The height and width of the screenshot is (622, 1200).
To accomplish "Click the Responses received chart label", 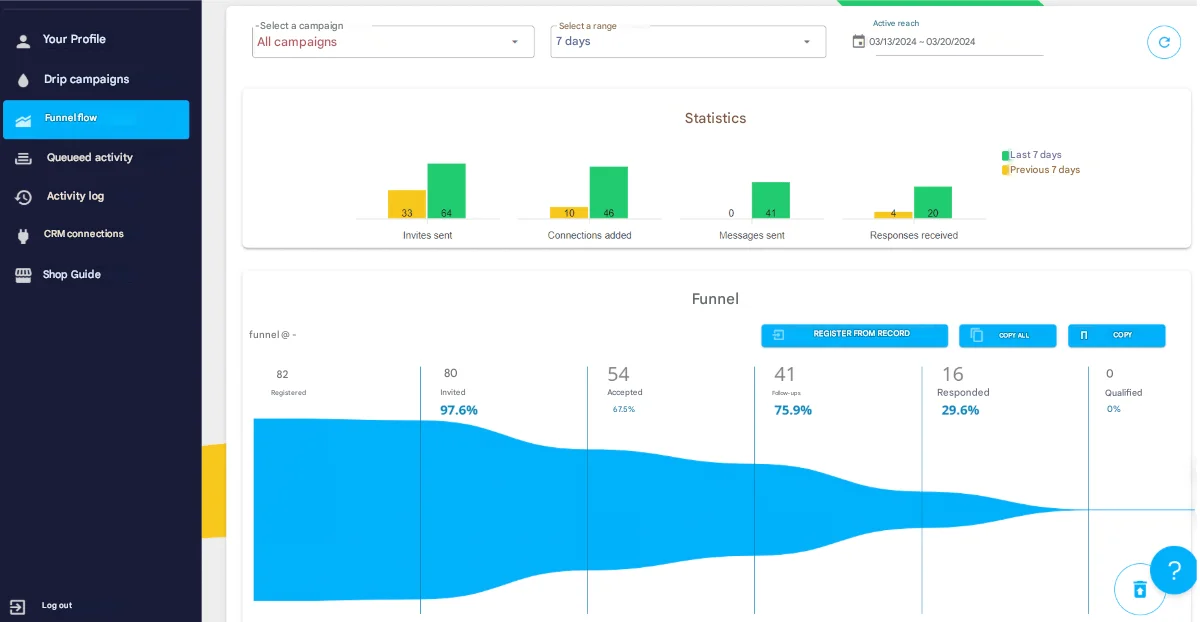I will pyautogui.click(x=914, y=236).
